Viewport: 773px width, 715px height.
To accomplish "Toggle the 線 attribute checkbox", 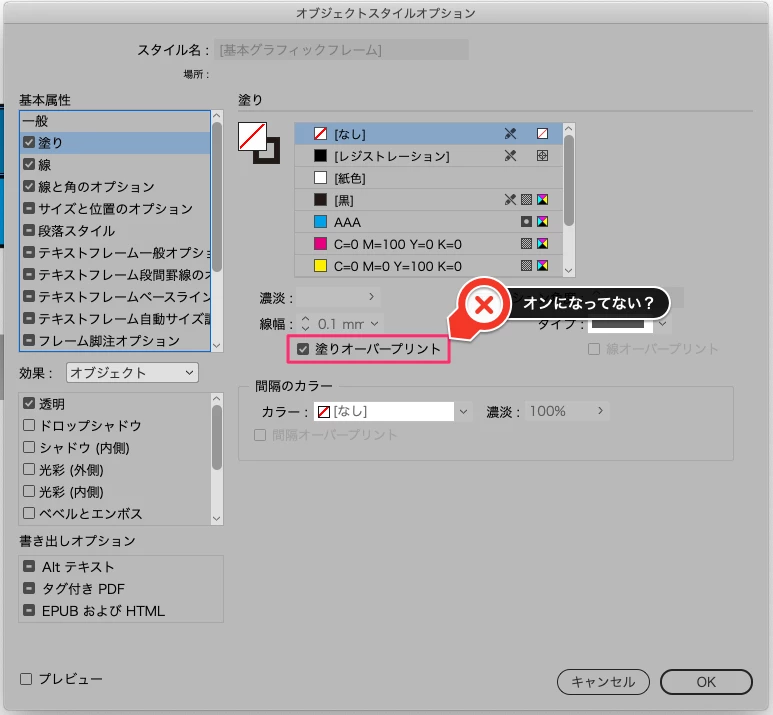I will click(x=29, y=164).
